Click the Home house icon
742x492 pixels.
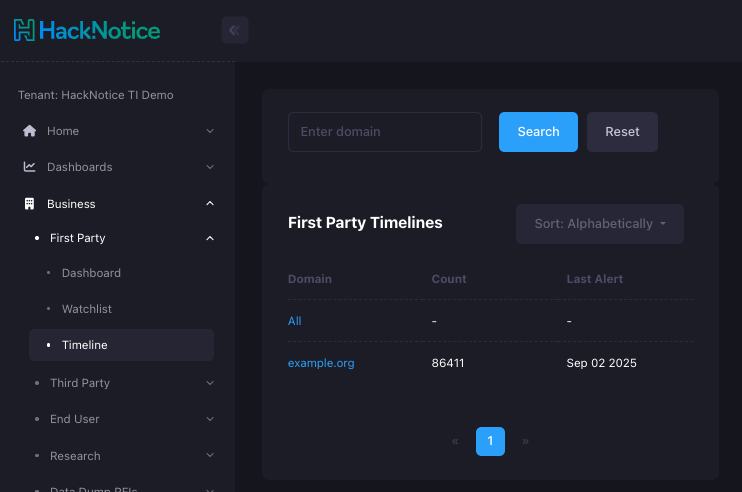click(x=29, y=131)
